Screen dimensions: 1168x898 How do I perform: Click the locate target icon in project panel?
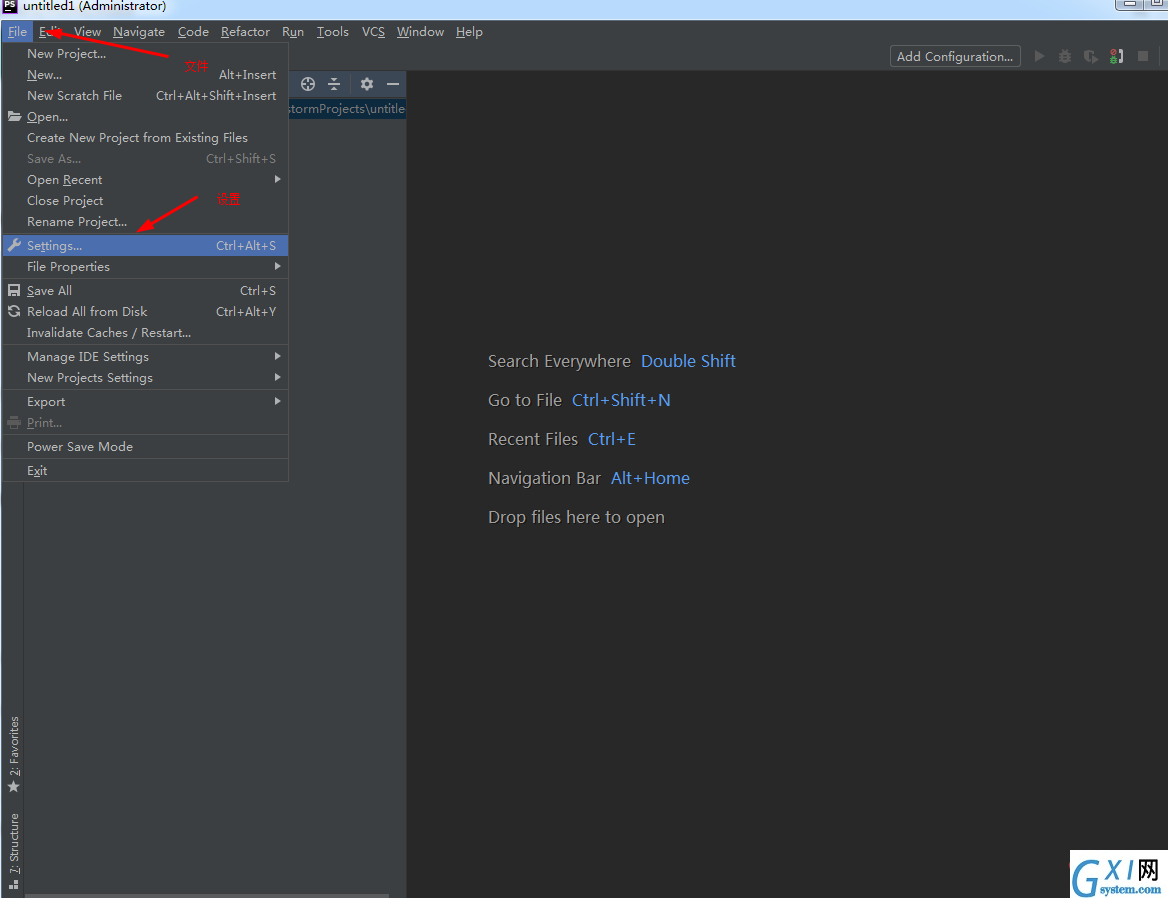[x=308, y=84]
